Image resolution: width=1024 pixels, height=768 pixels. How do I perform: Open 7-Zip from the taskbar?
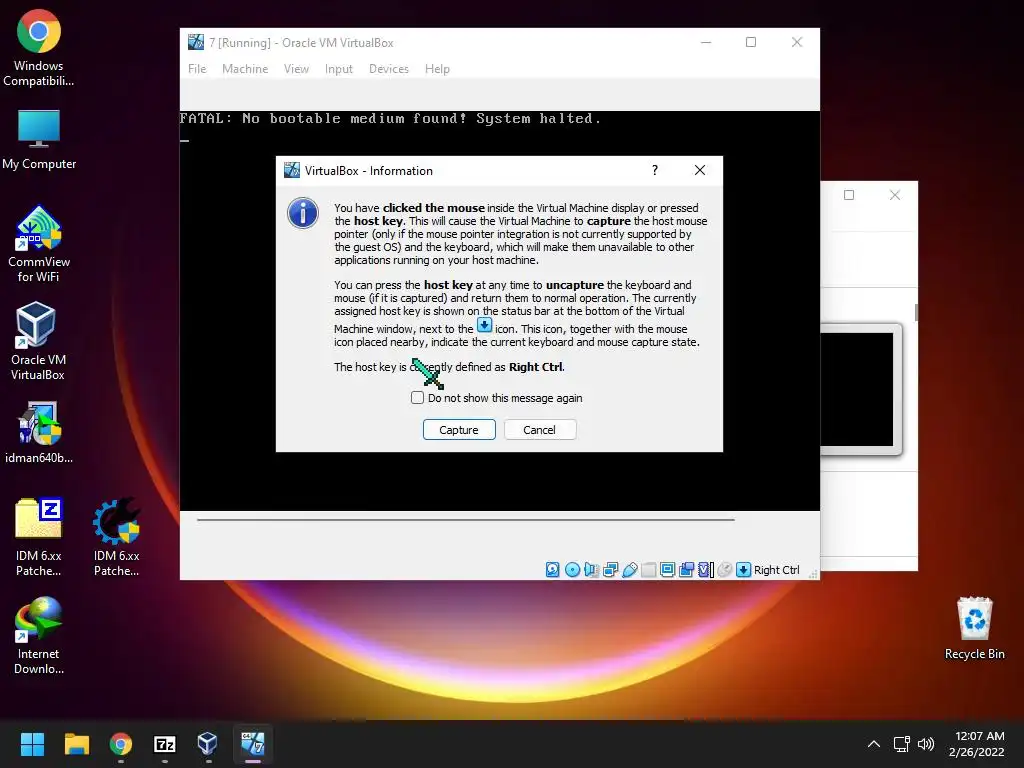165,744
